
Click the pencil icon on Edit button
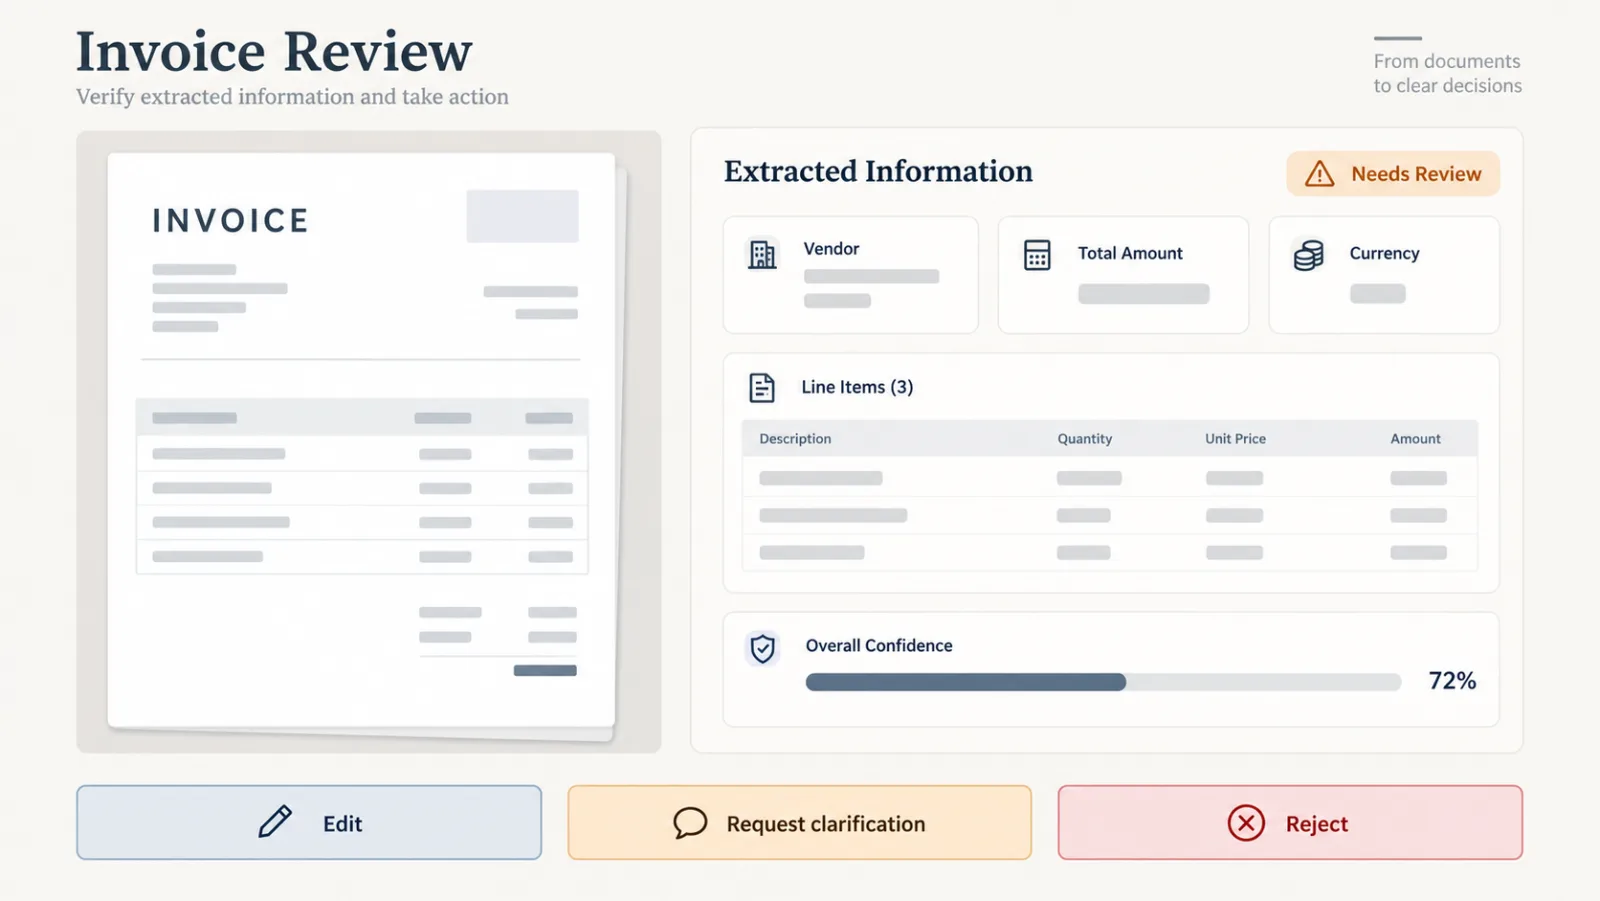coord(275,822)
